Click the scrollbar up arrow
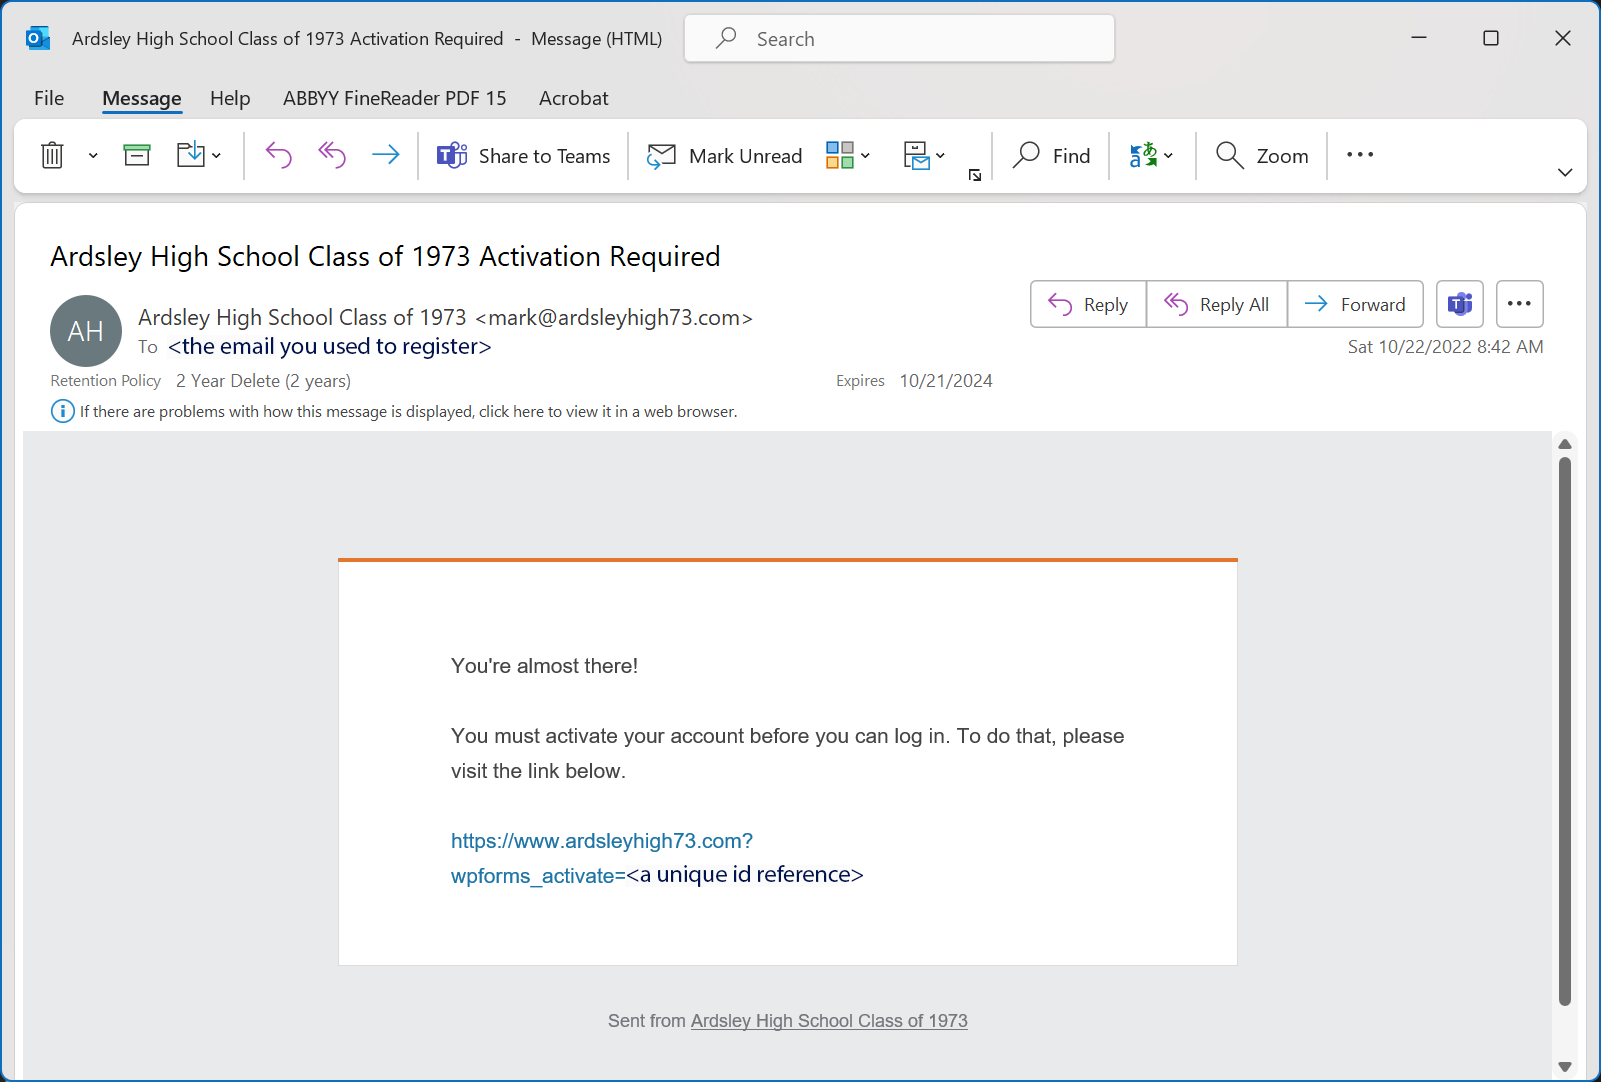This screenshot has width=1601, height=1082. point(1565,444)
